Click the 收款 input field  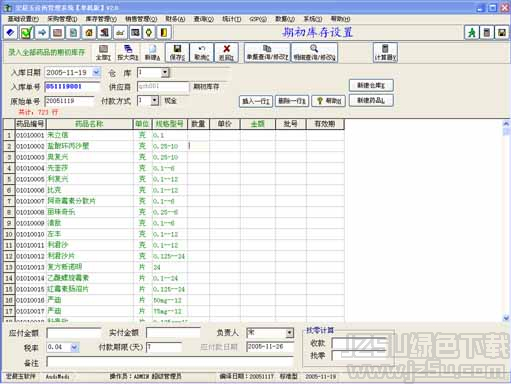[358, 343]
